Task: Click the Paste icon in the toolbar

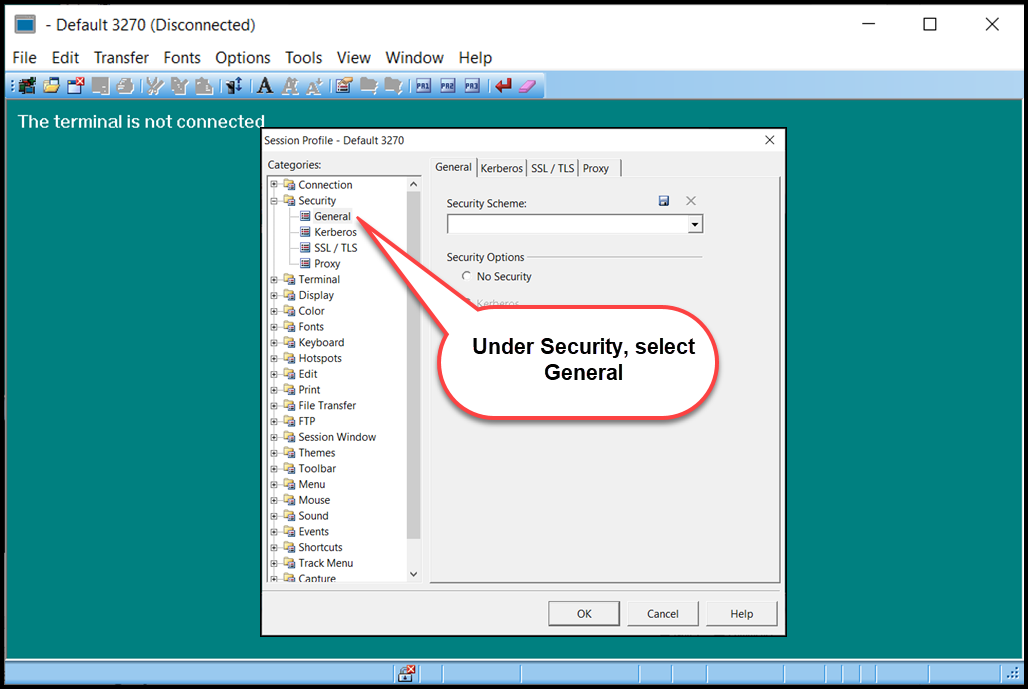Action: [204, 85]
